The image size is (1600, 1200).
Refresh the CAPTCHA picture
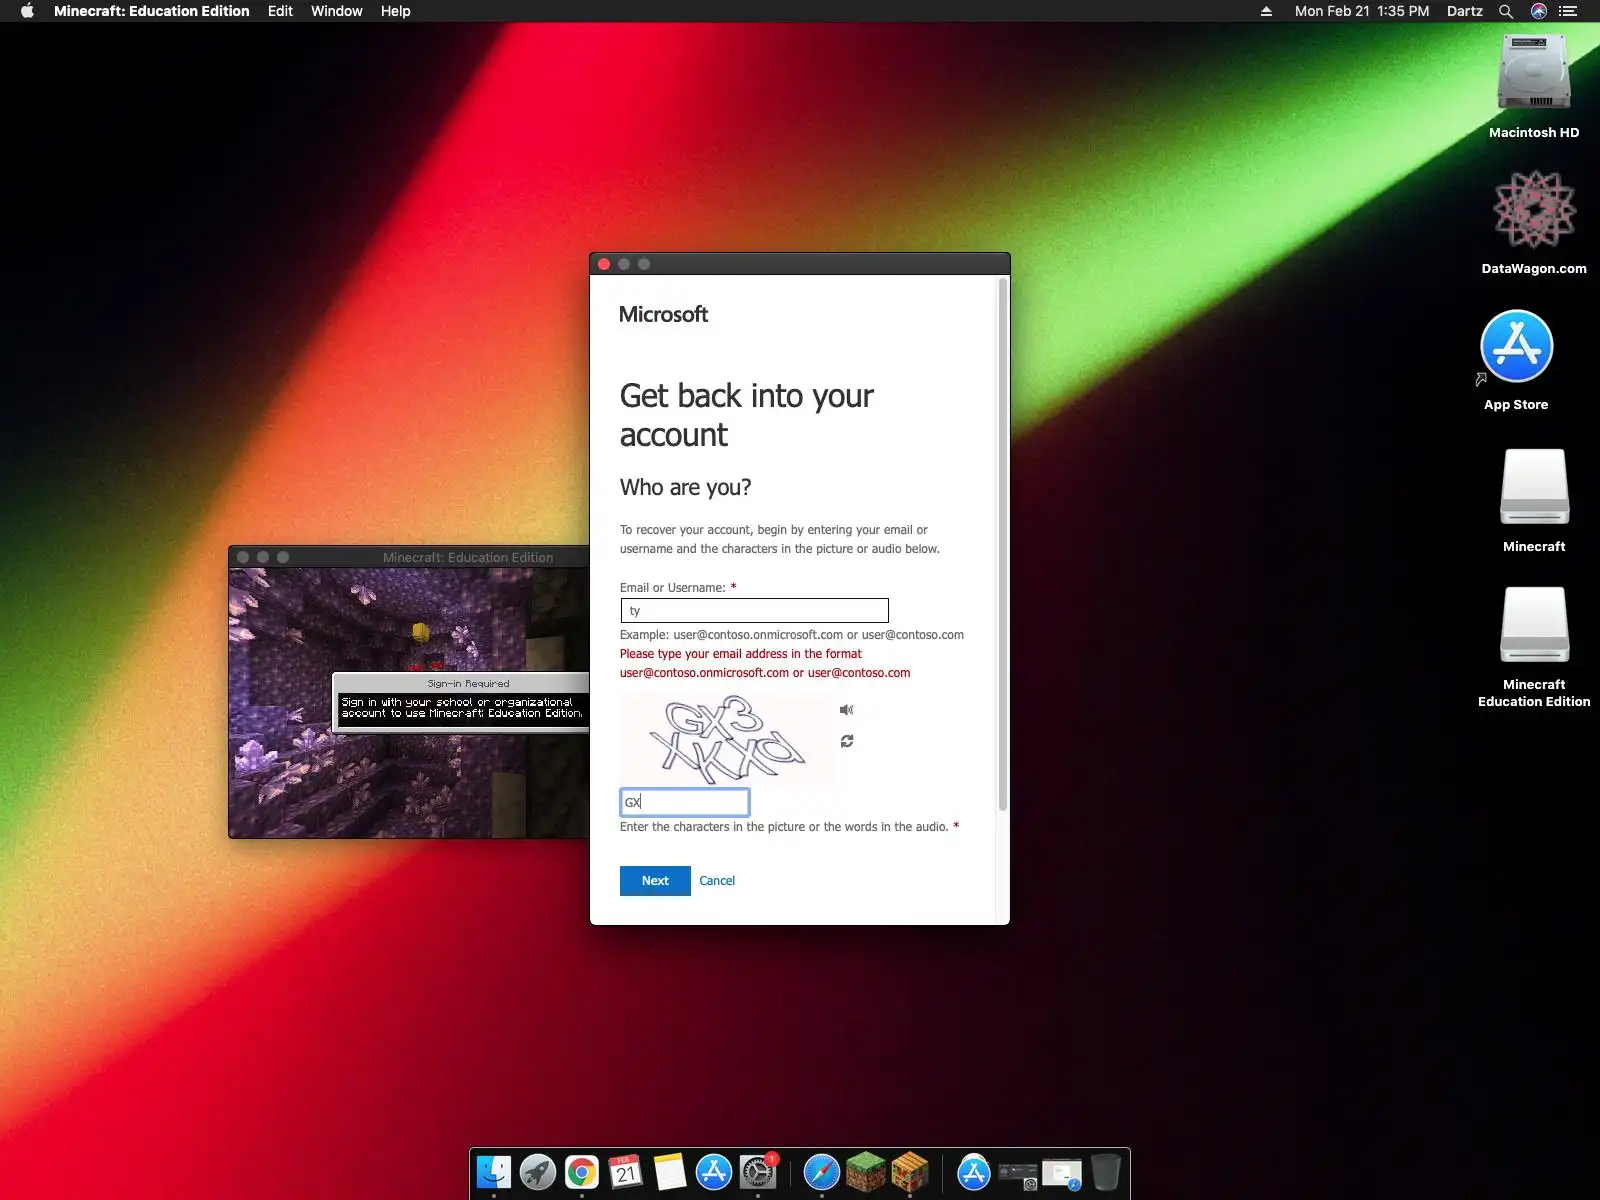tap(847, 741)
